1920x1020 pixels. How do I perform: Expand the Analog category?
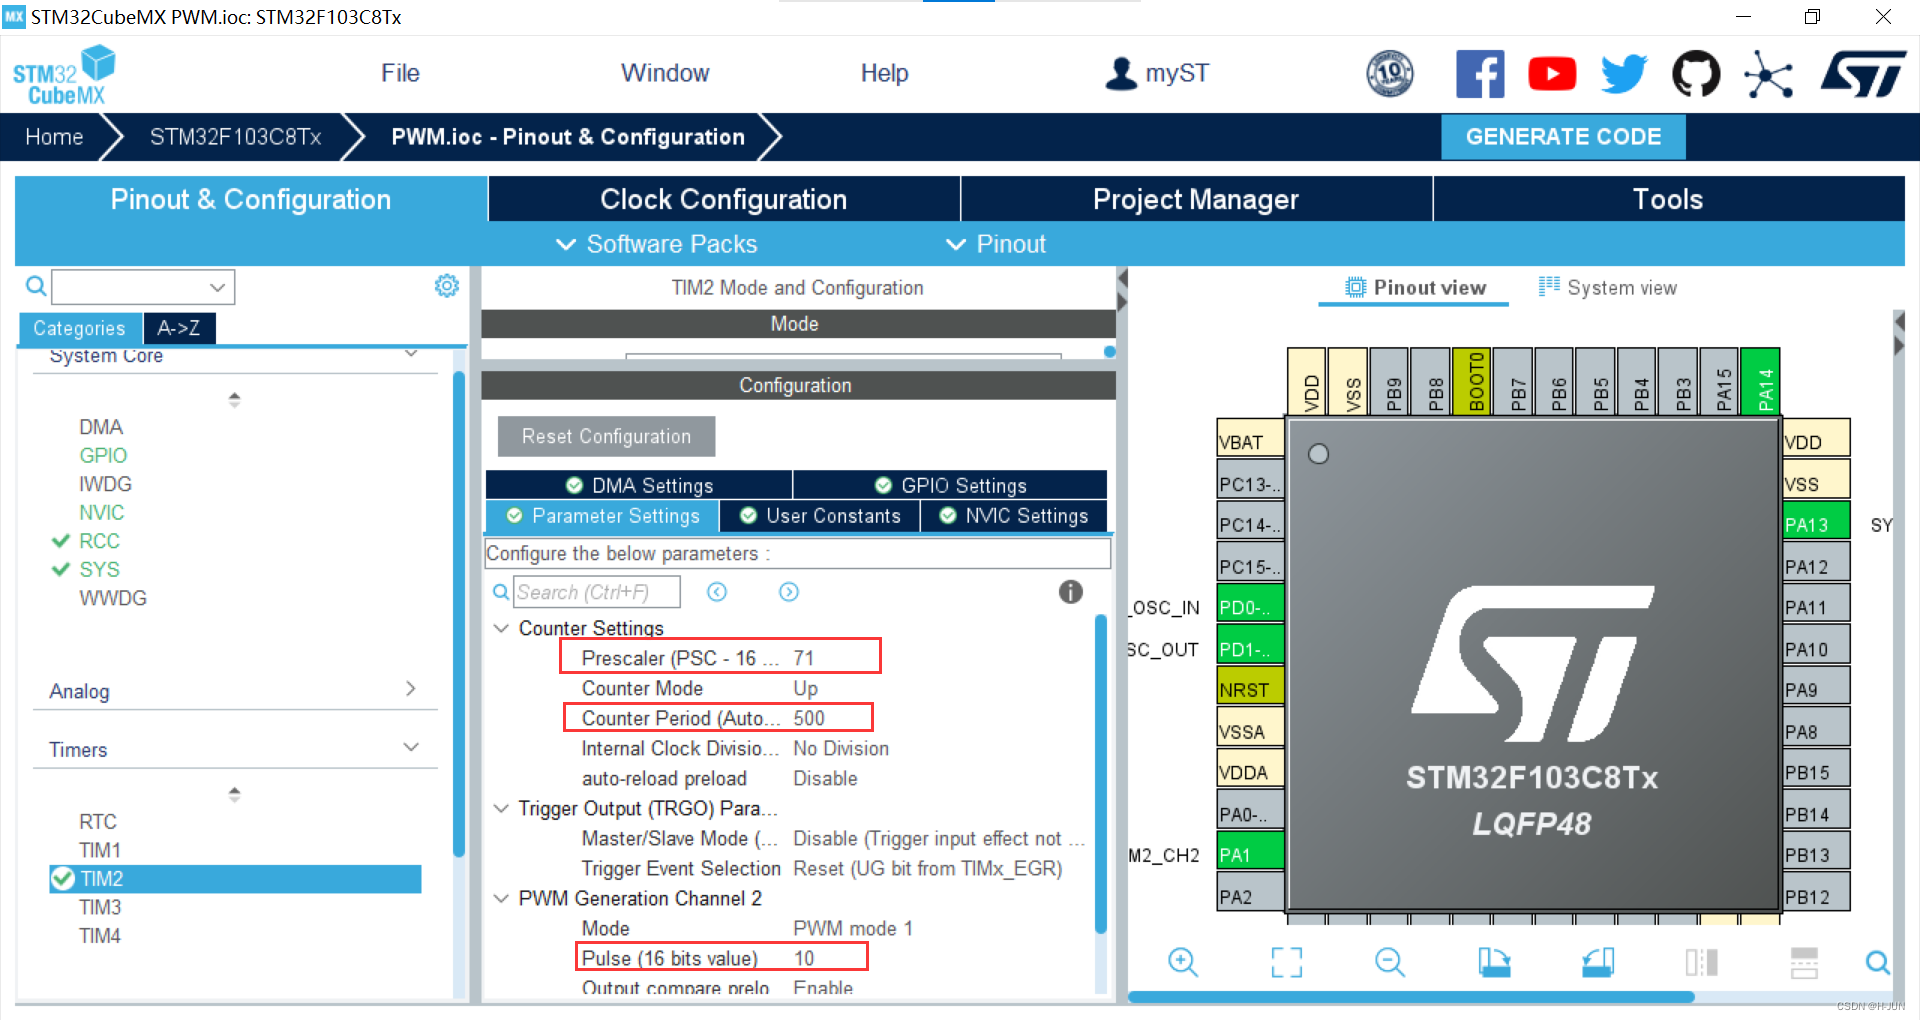point(411,688)
